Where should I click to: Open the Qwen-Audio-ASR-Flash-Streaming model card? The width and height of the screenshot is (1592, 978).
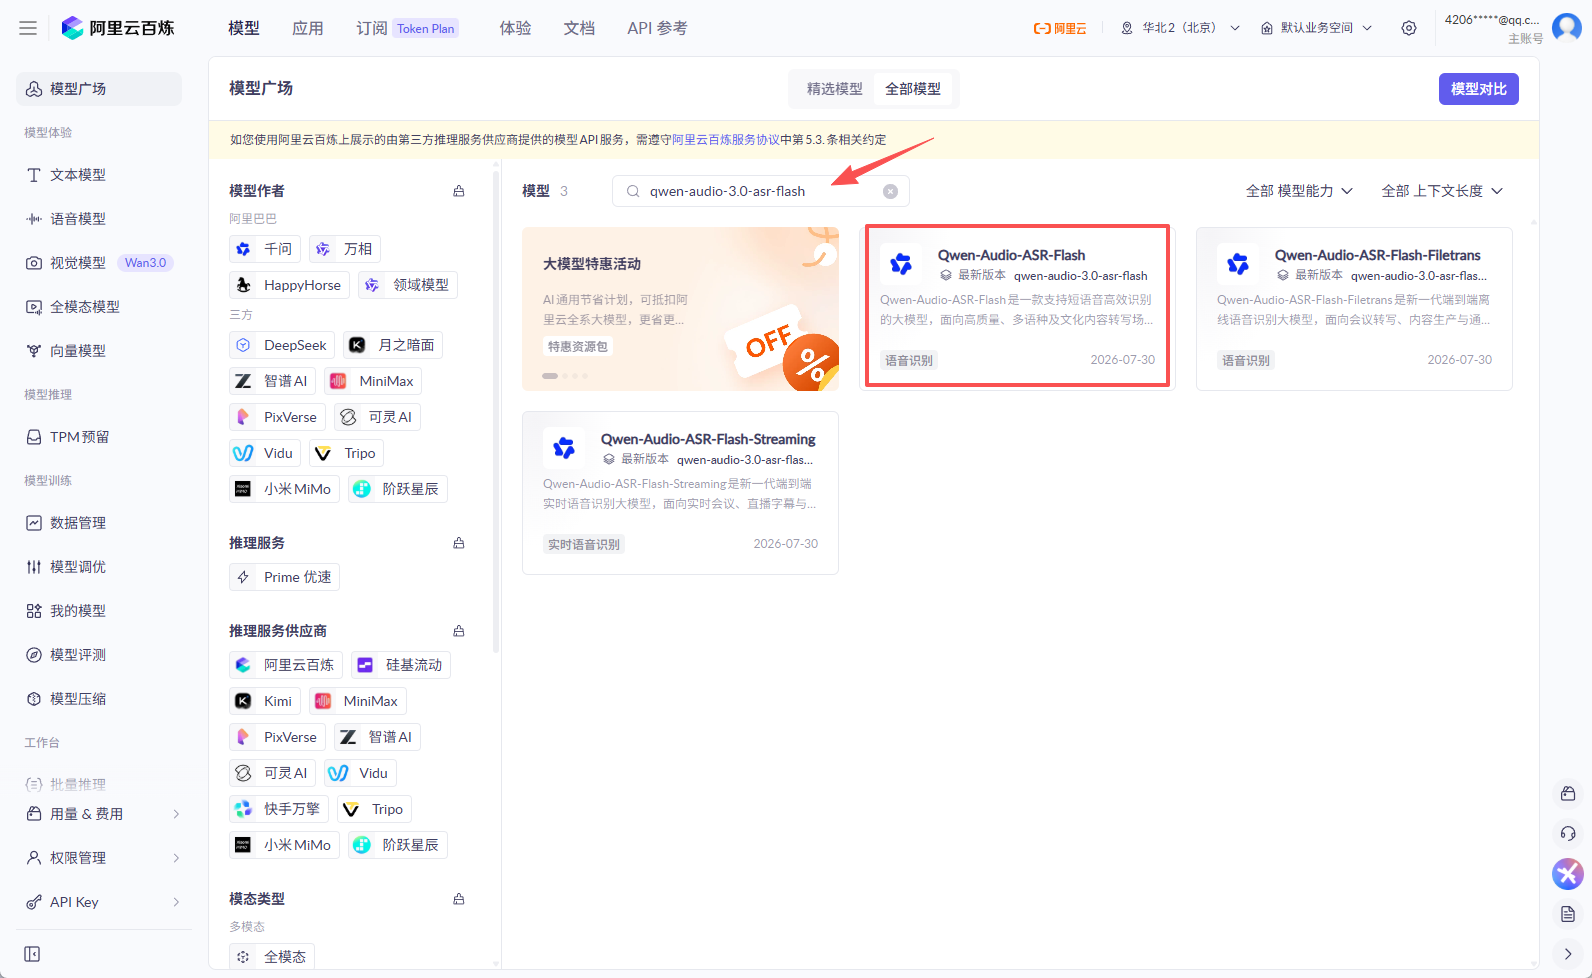(680, 493)
